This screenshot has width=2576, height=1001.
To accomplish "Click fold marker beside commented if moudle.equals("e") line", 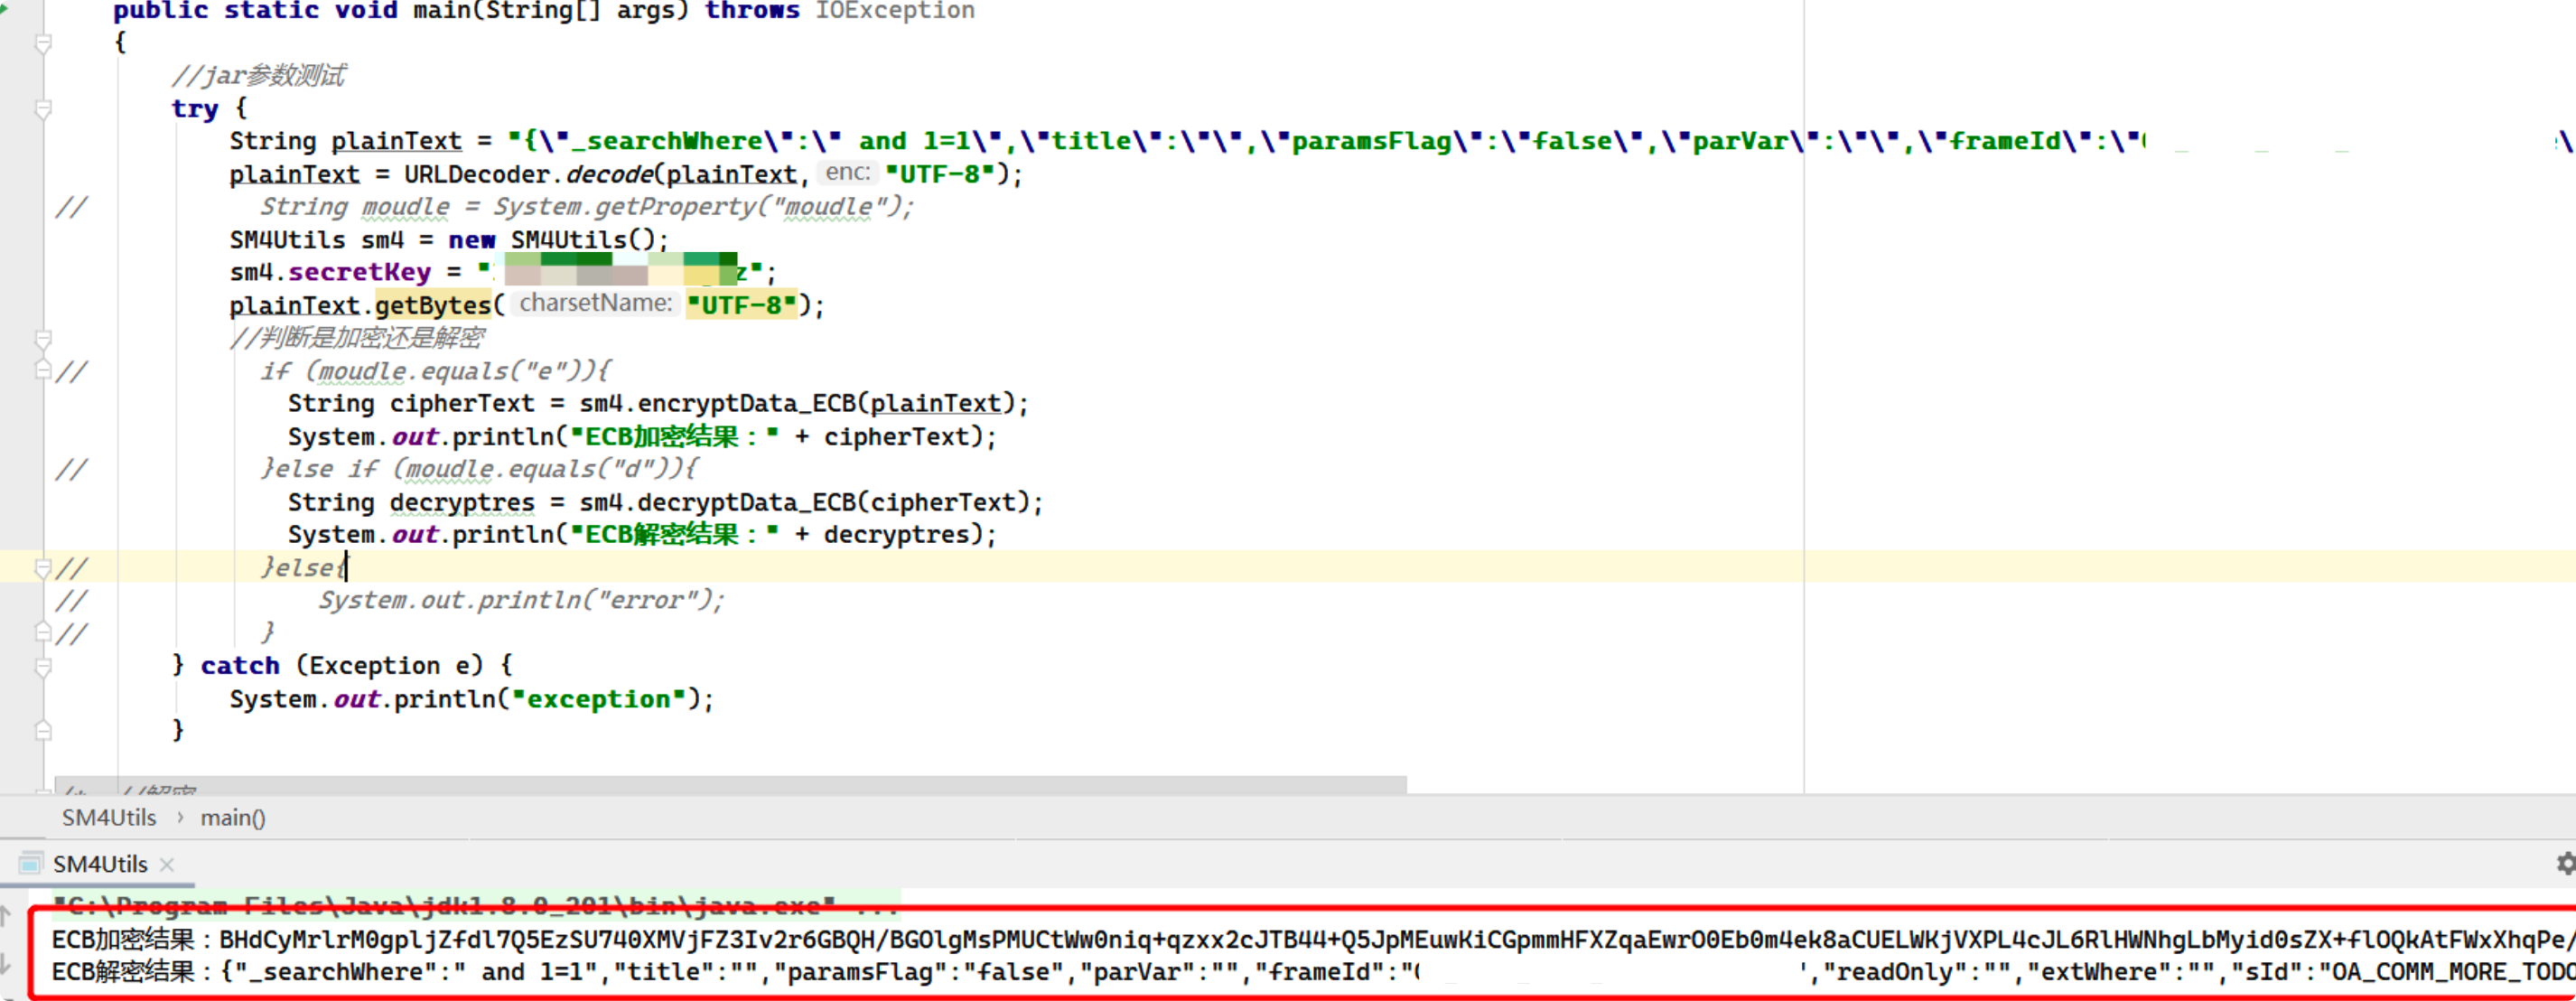I will (x=43, y=372).
